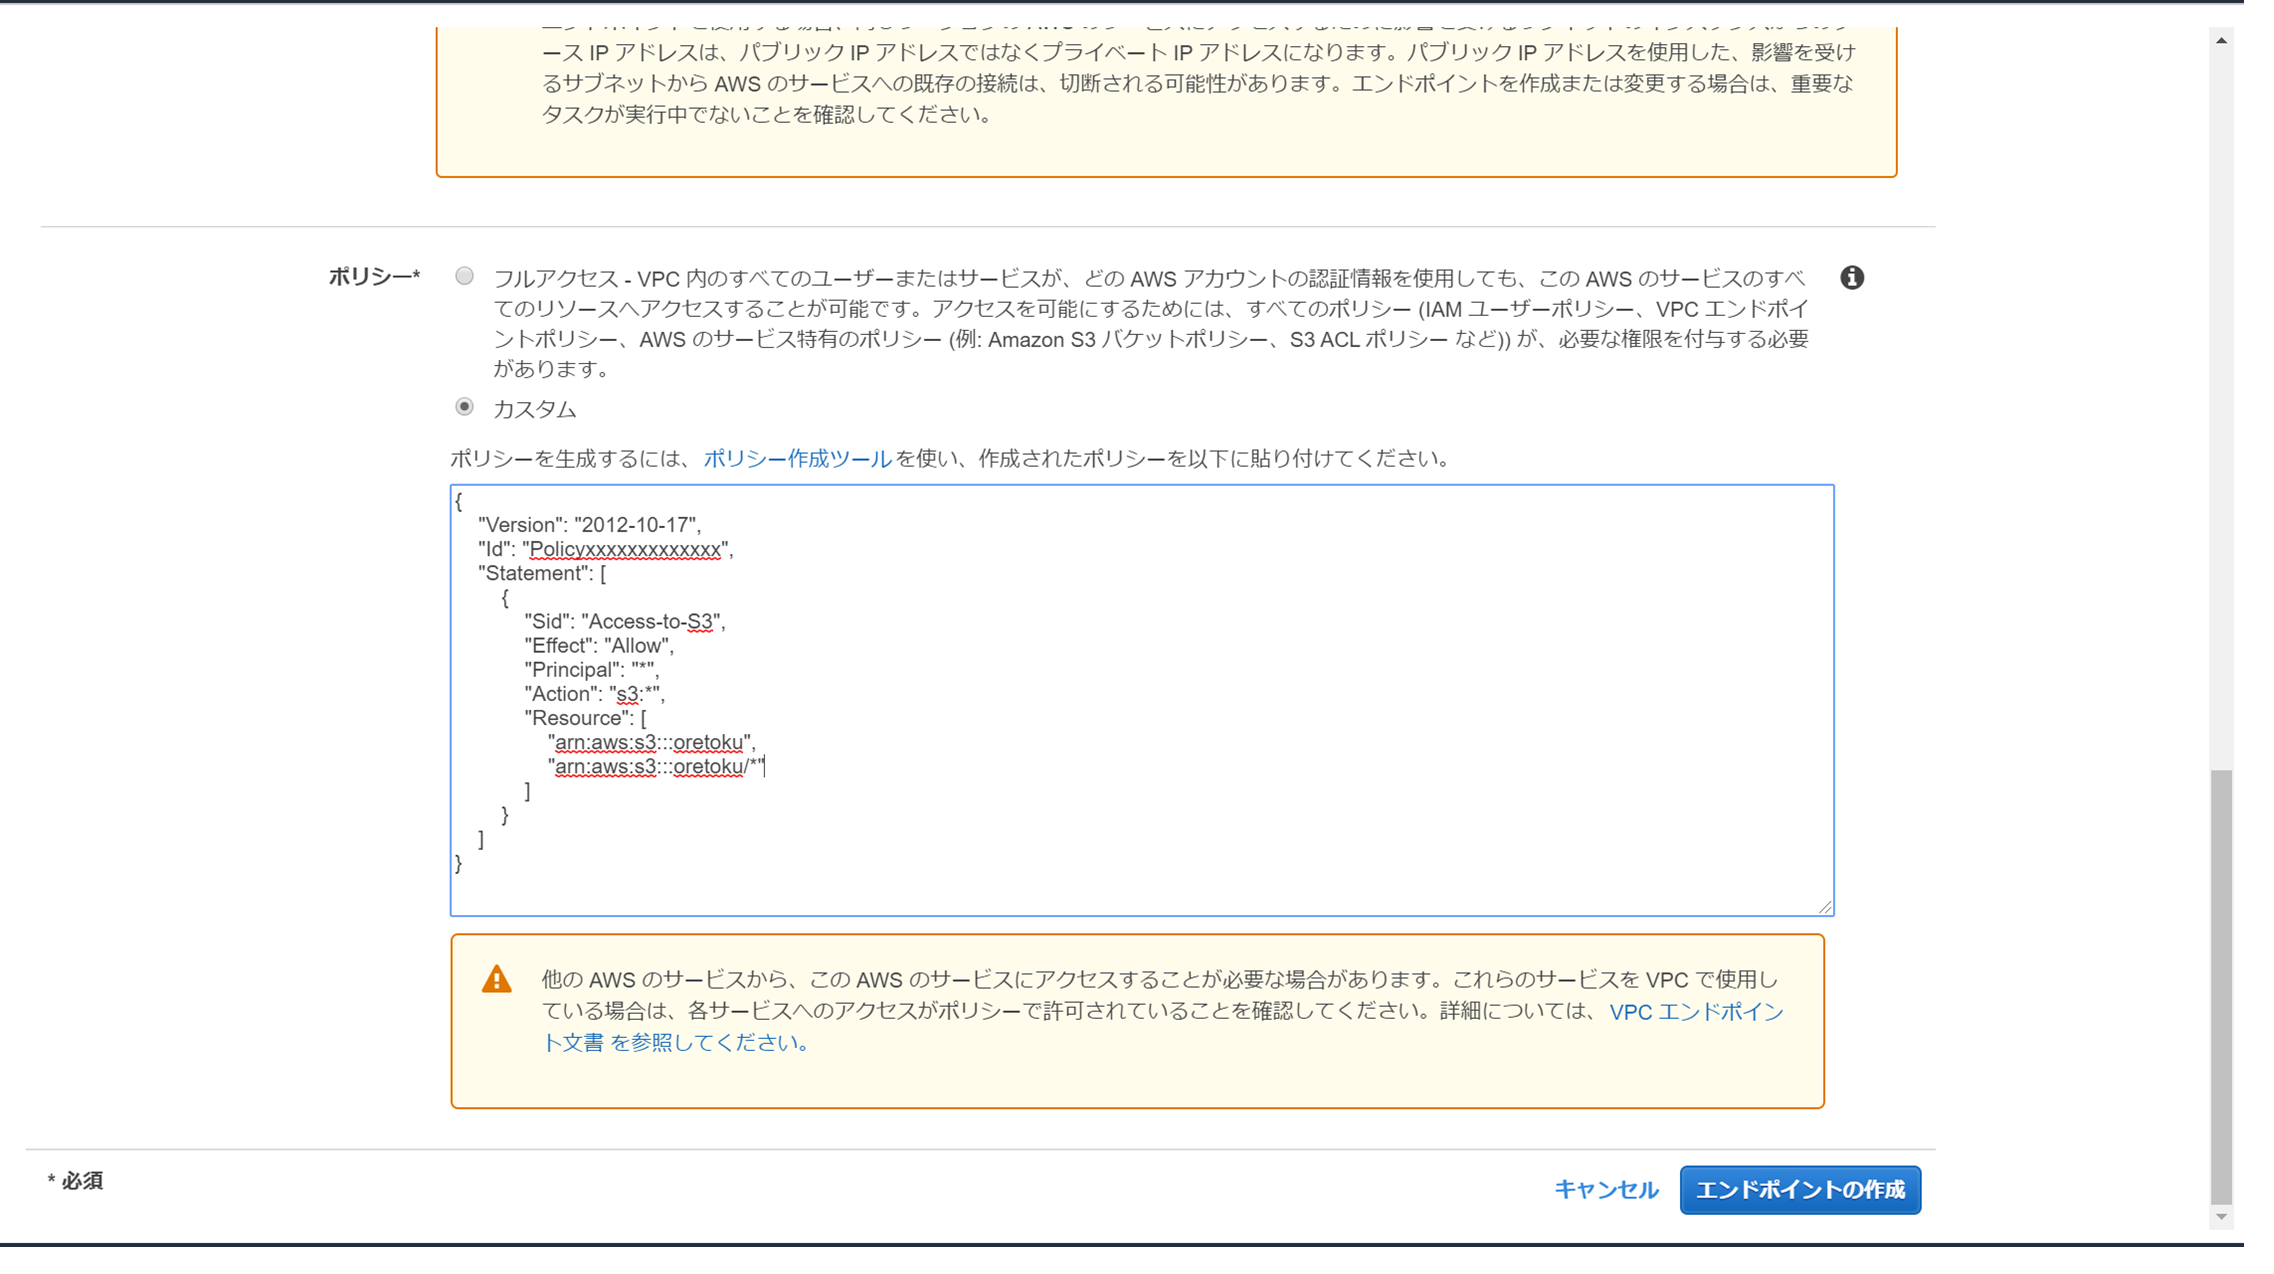Image resolution: width=2274 pixels, height=1274 pixels.
Task: Click the info icon beside policy options
Action: coord(1851,278)
